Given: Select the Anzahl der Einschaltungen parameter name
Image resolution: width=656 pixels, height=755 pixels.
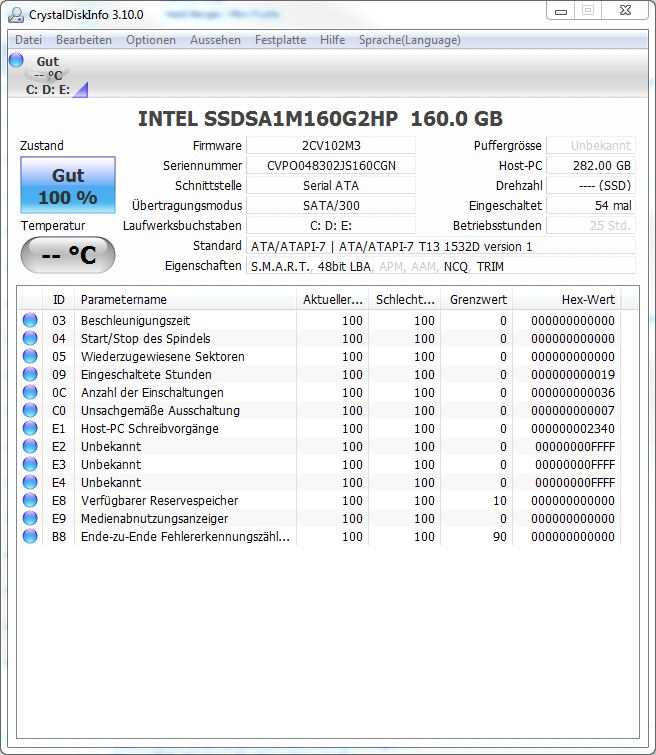Looking at the screenshot, I should (x=152, y=393).
